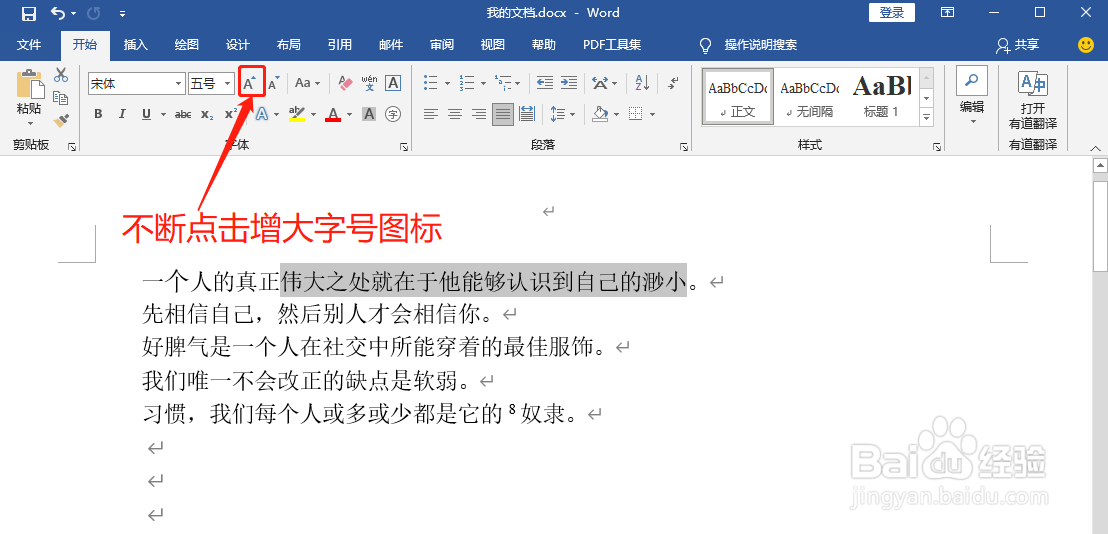Click the 登录 sign-in button
The height and width of the screenshot is (534, 1108).
pos(892,13)
